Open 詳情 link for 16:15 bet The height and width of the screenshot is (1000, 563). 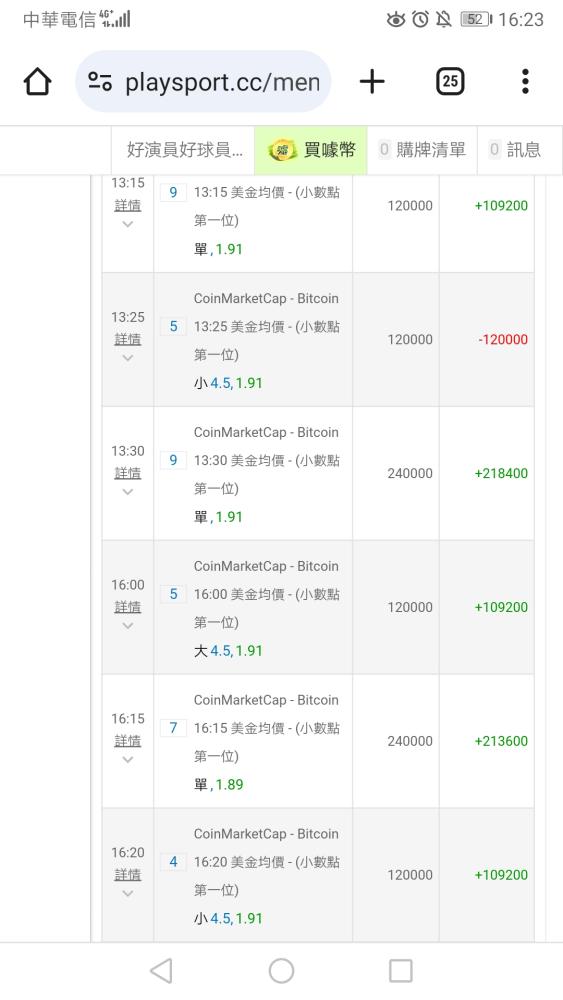pos(128,740)
